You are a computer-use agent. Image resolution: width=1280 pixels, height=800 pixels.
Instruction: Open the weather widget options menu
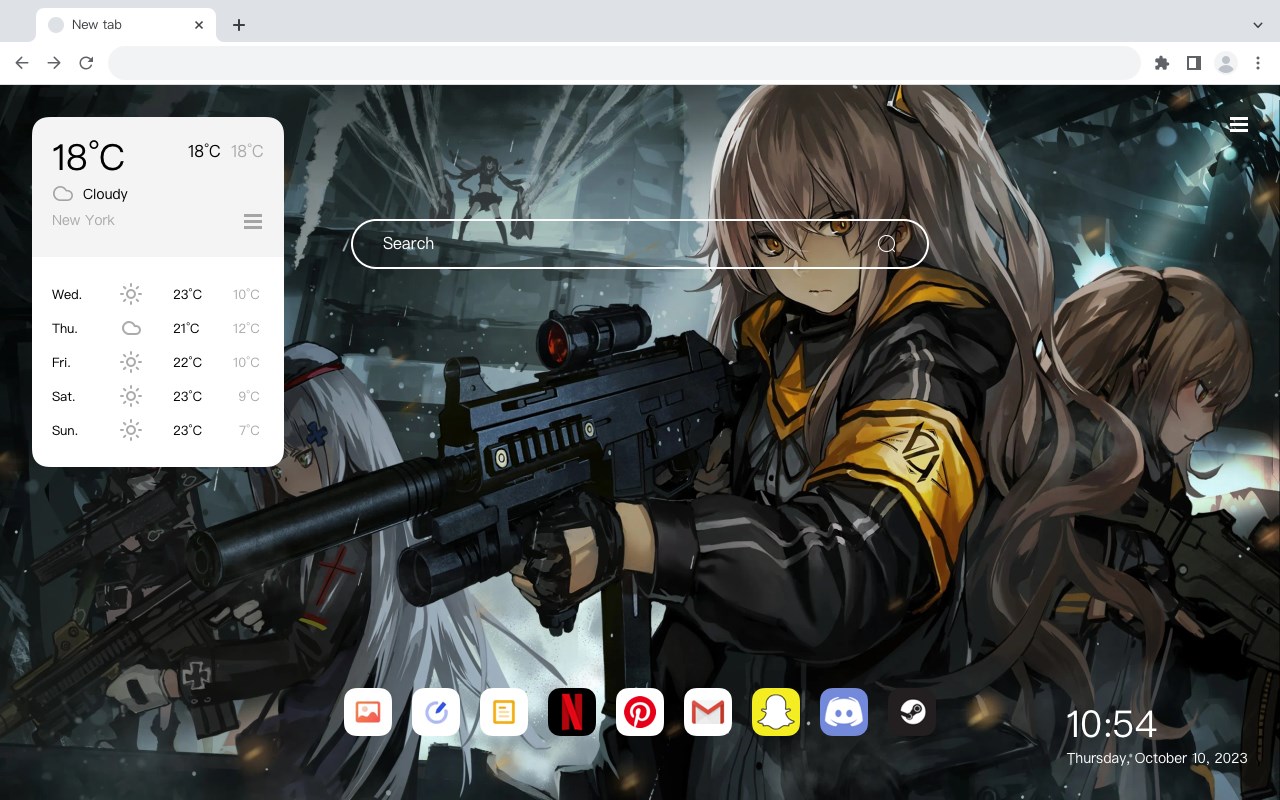(253, 221)
